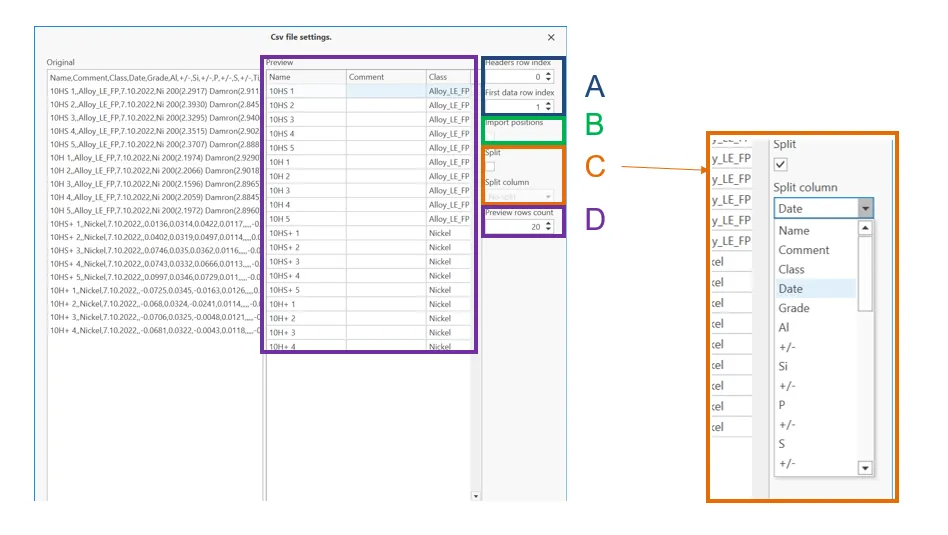Click dropdown list scroll-down arrow
The height and width of the screenshot is (535, 948).
865,468
